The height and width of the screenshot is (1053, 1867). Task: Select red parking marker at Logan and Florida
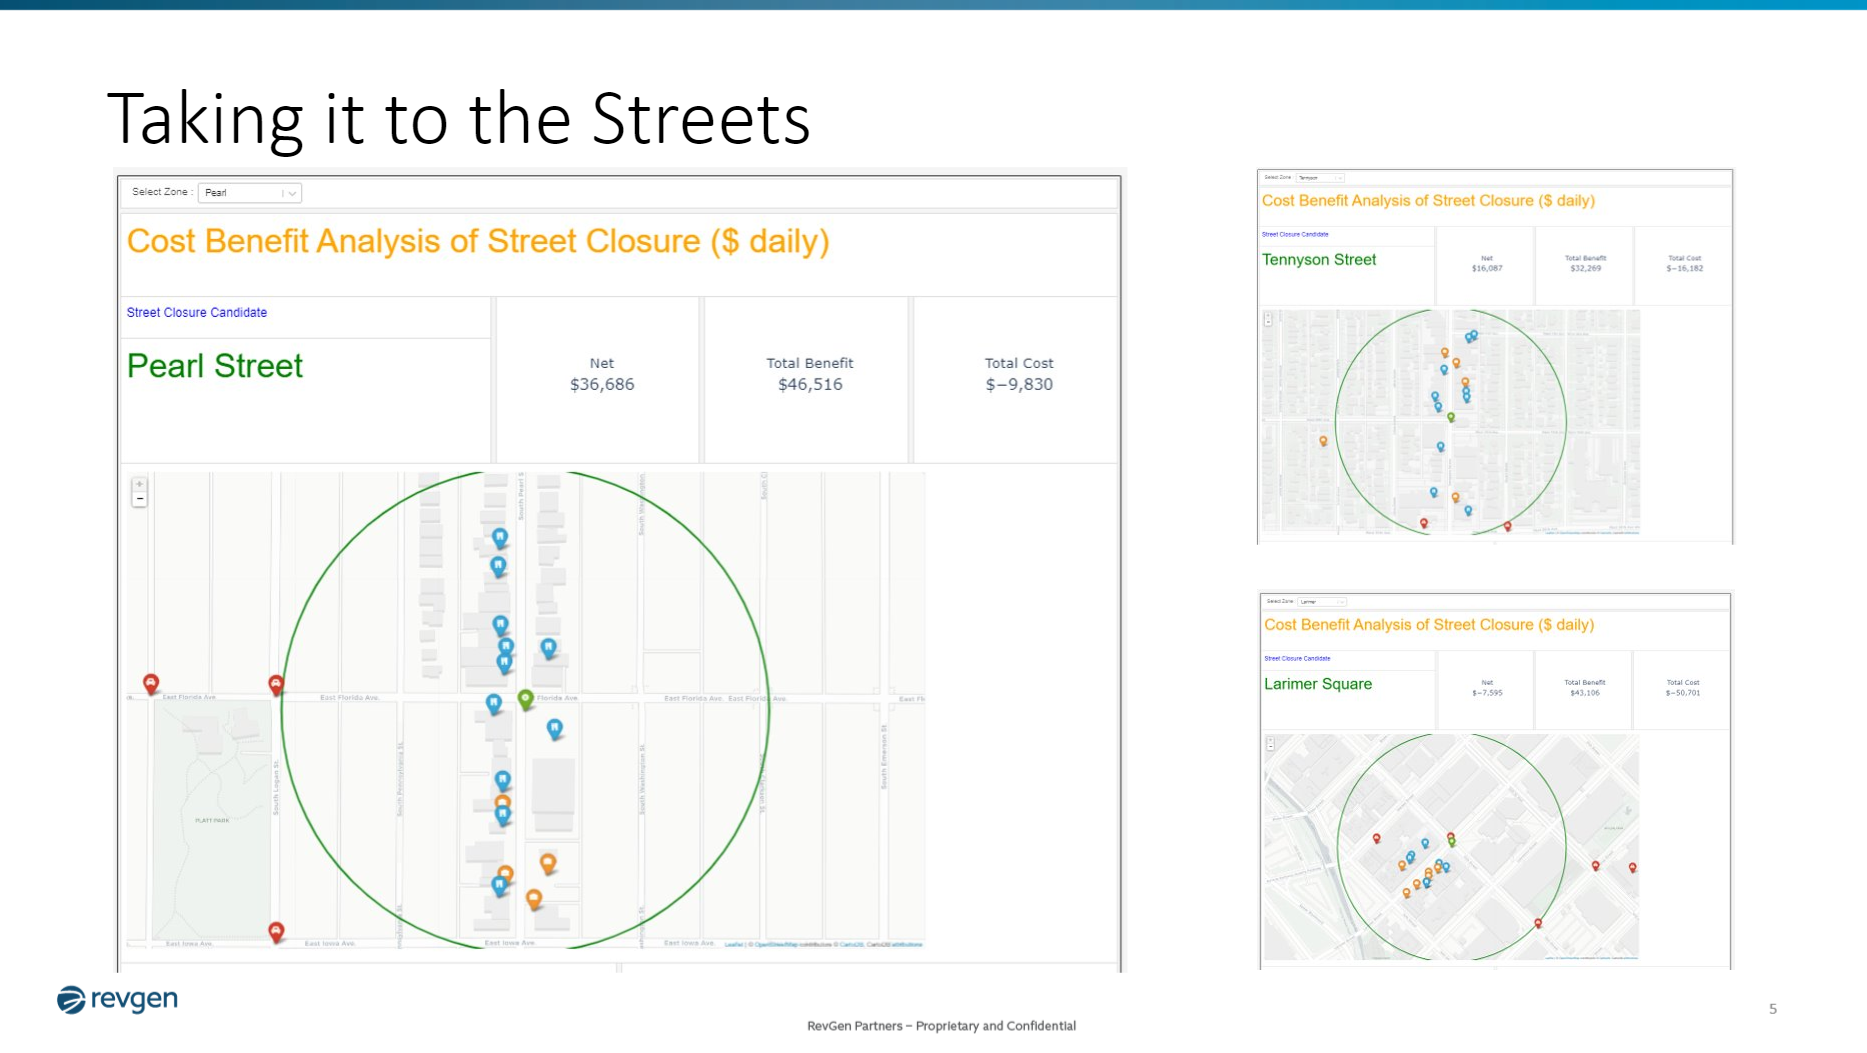(276, 684)
